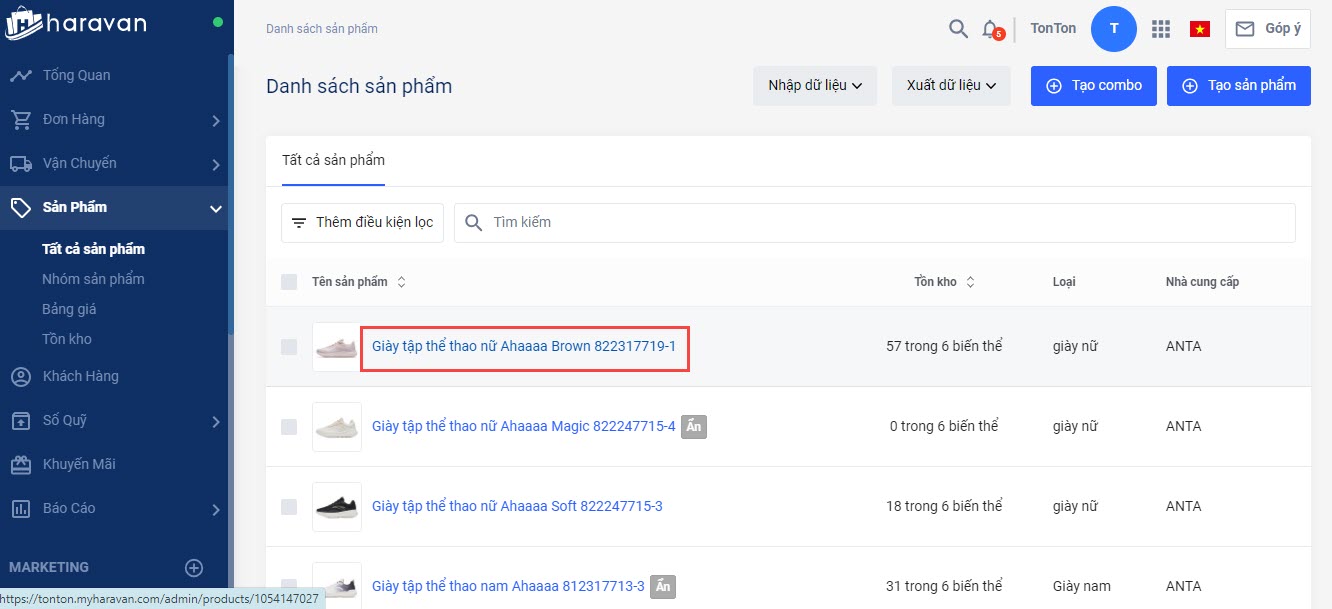The width and height of the screenshot is (1332, 609).
Task: Open product Ahaaaa Magic 822247715-4 link
Action: tap(523, 427)
